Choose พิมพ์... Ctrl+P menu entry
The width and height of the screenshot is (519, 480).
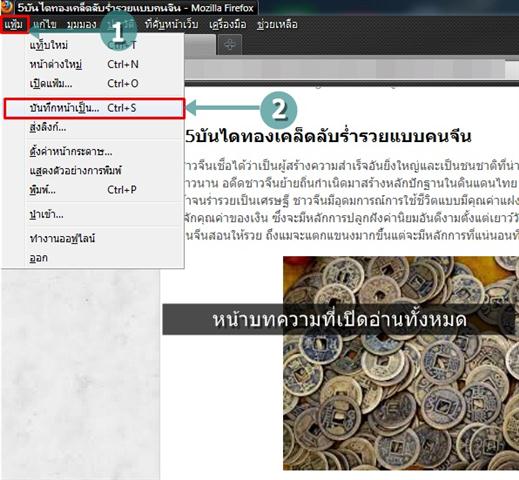click(x=93, y=190)
